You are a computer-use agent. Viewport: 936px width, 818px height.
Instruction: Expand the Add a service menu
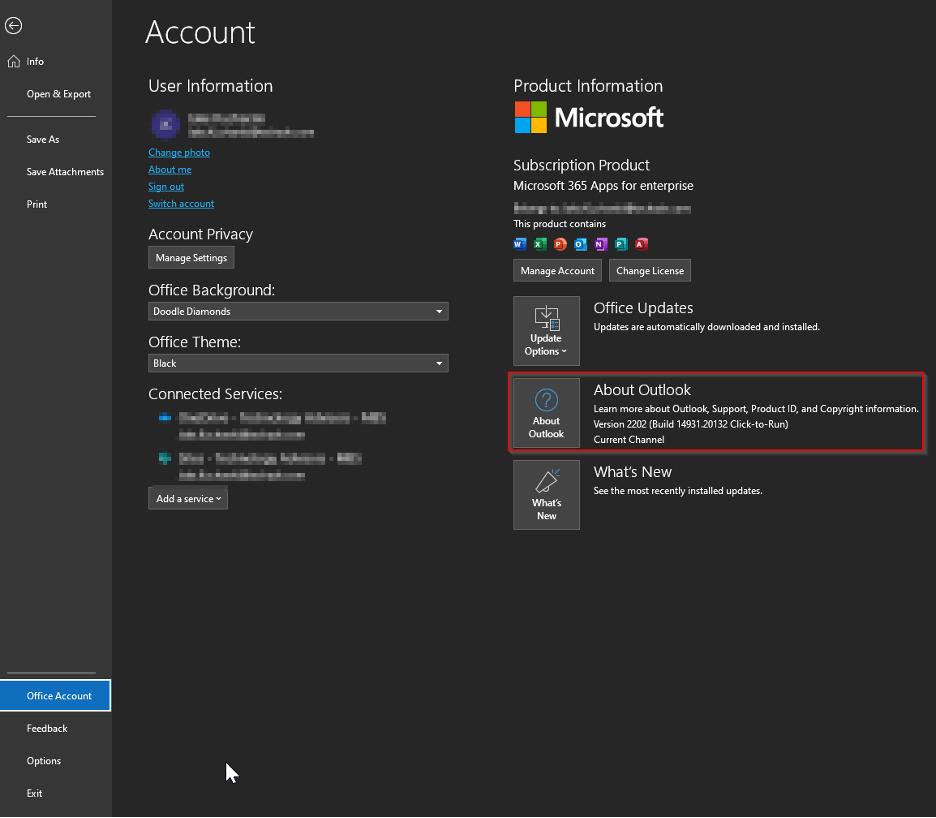(x=188, y=498)
